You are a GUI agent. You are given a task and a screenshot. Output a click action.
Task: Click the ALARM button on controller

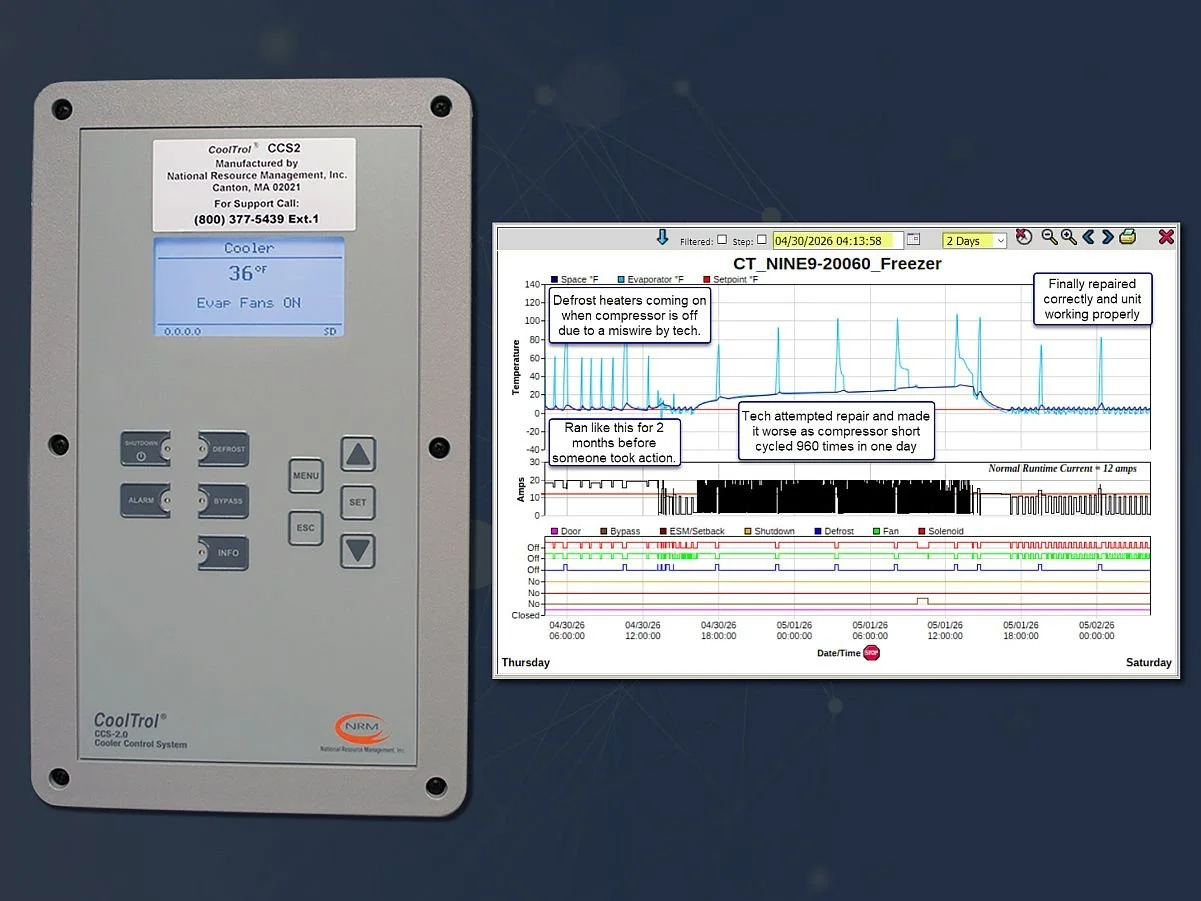click(146, 501)
